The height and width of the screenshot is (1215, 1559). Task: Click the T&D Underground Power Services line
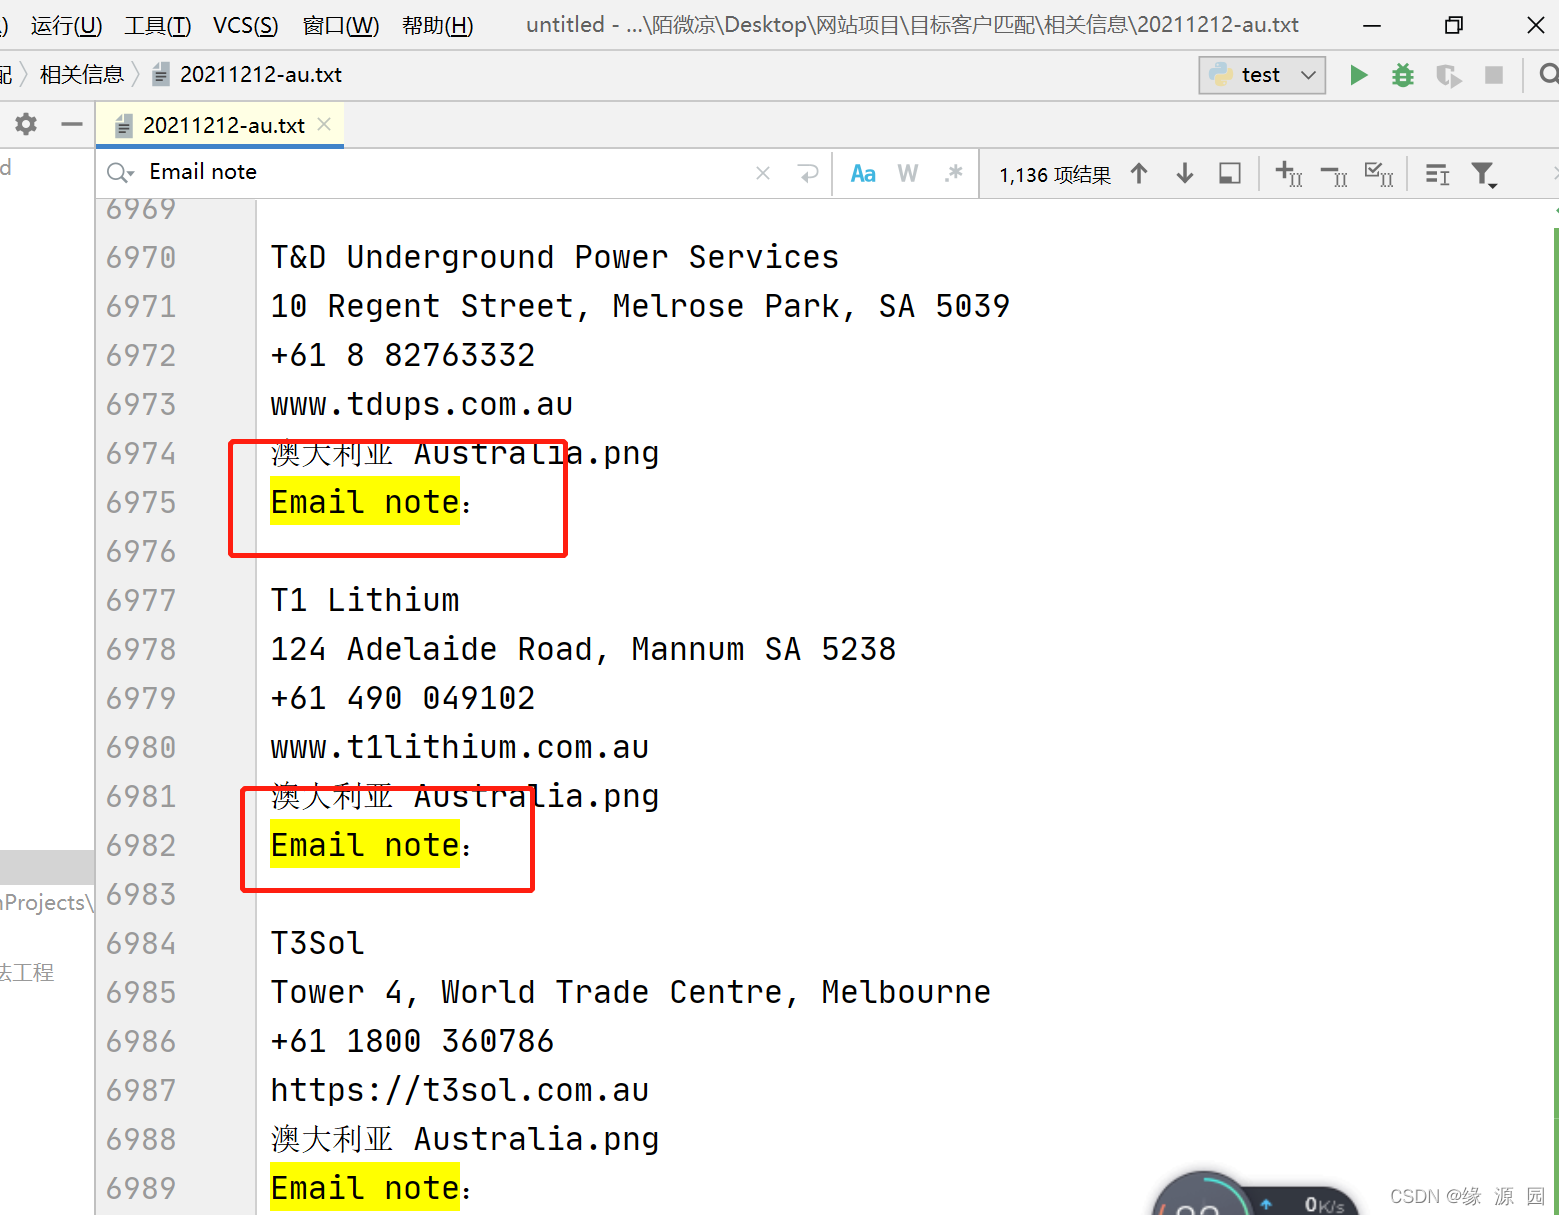tap(554, 257)
